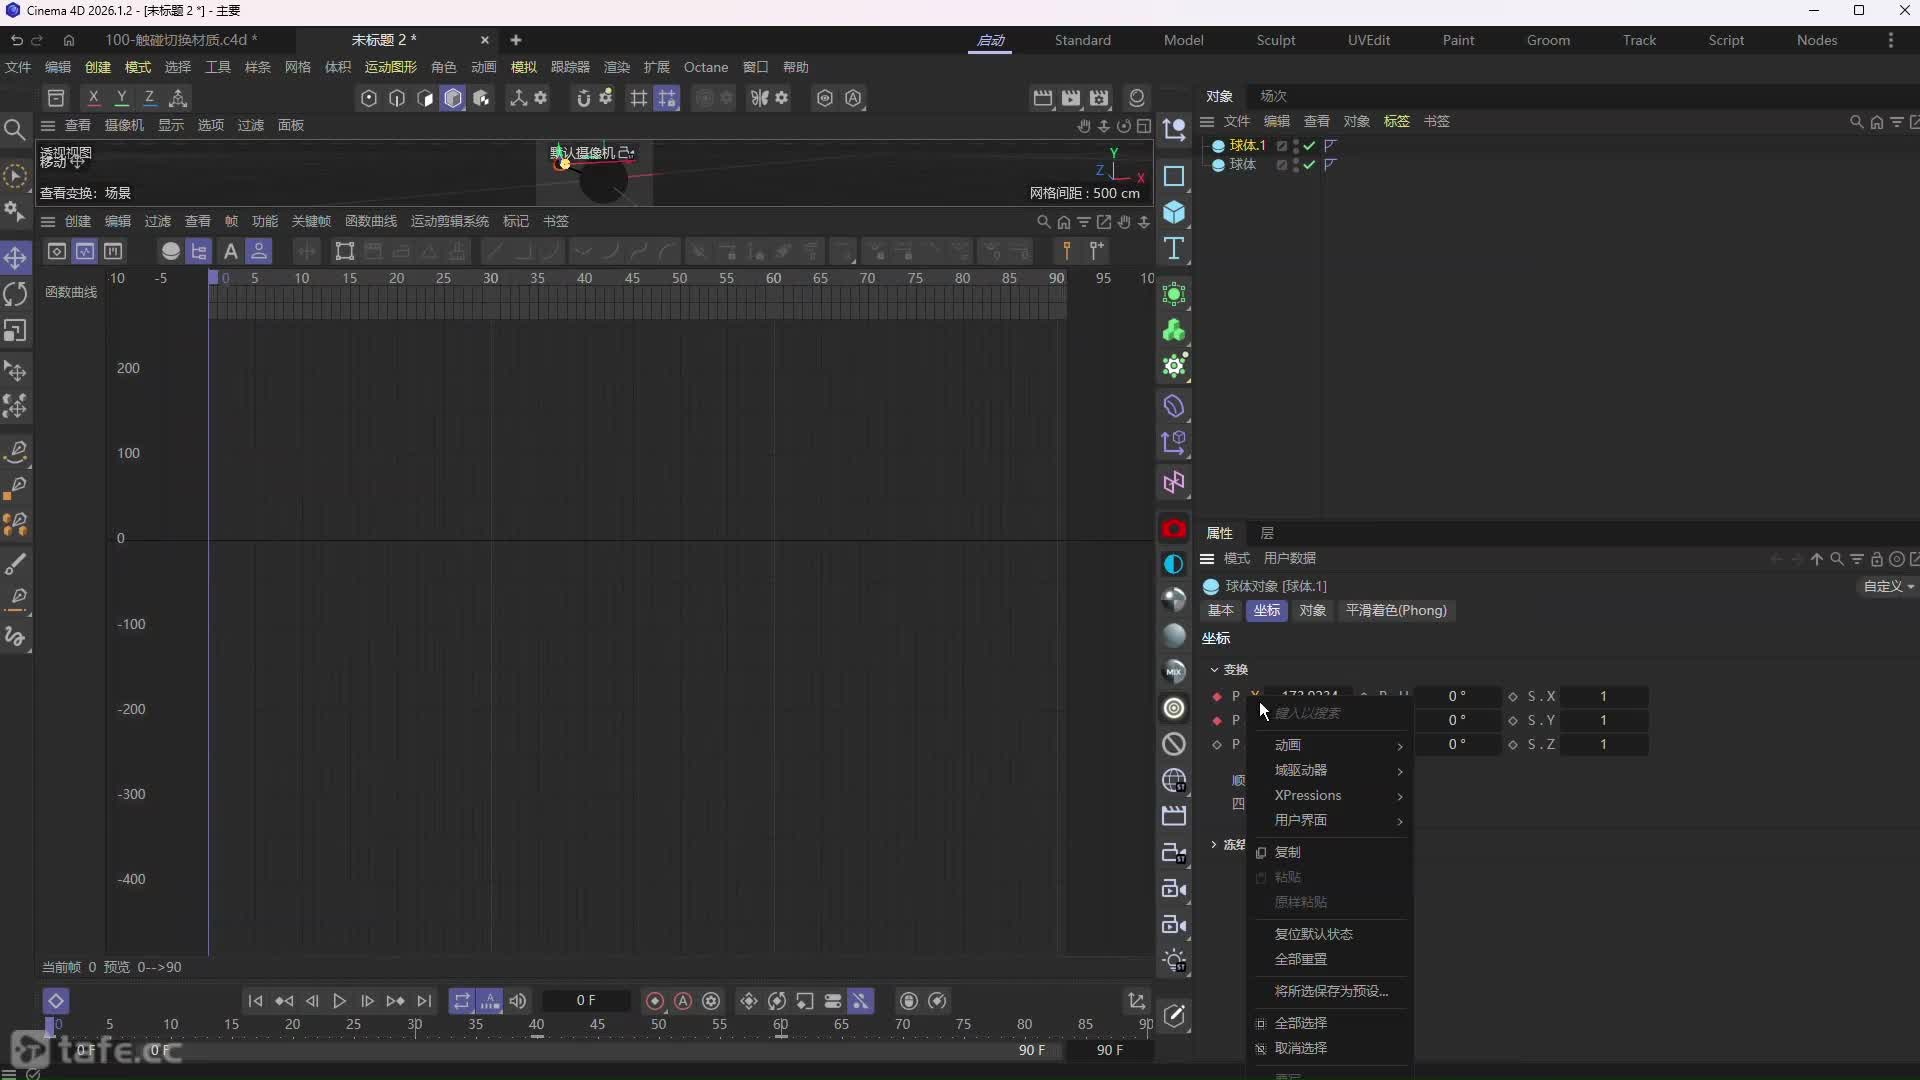Click the autokeying button in timeline
The image size is (1920, 1080).
coord(683,1001)
